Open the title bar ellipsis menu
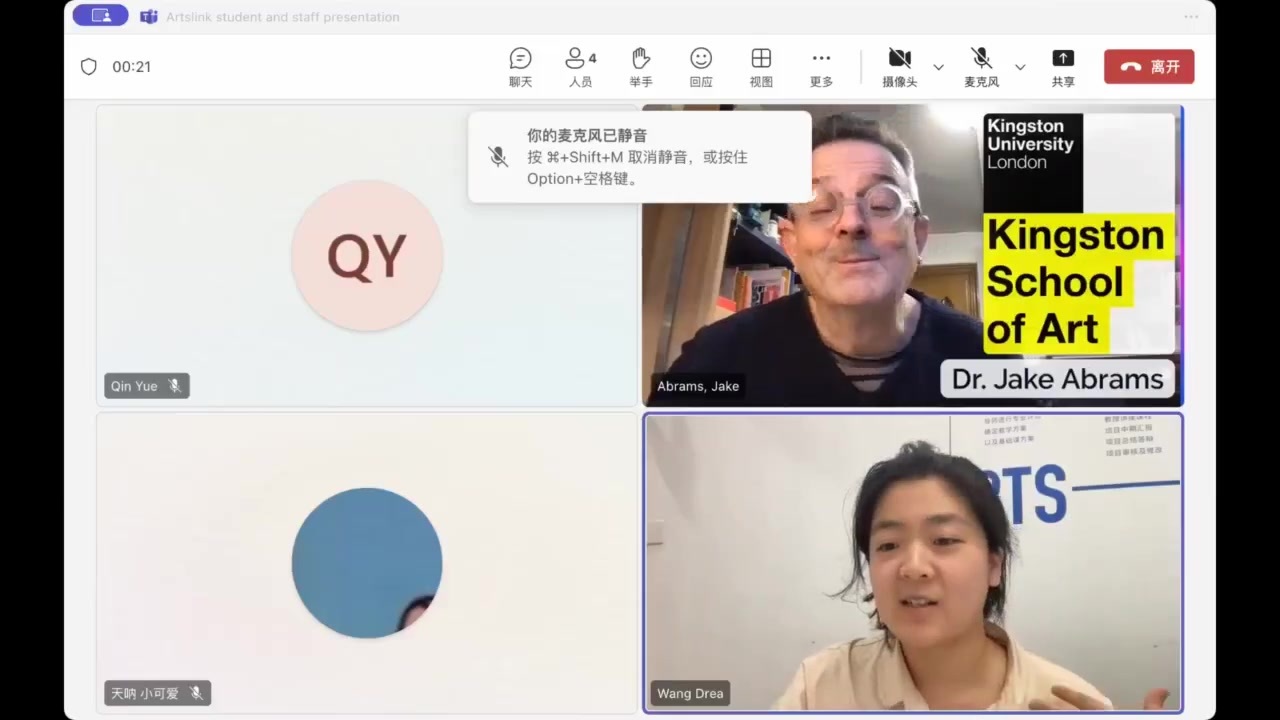Viewport: 1280px width, 720px height. 1191,16
